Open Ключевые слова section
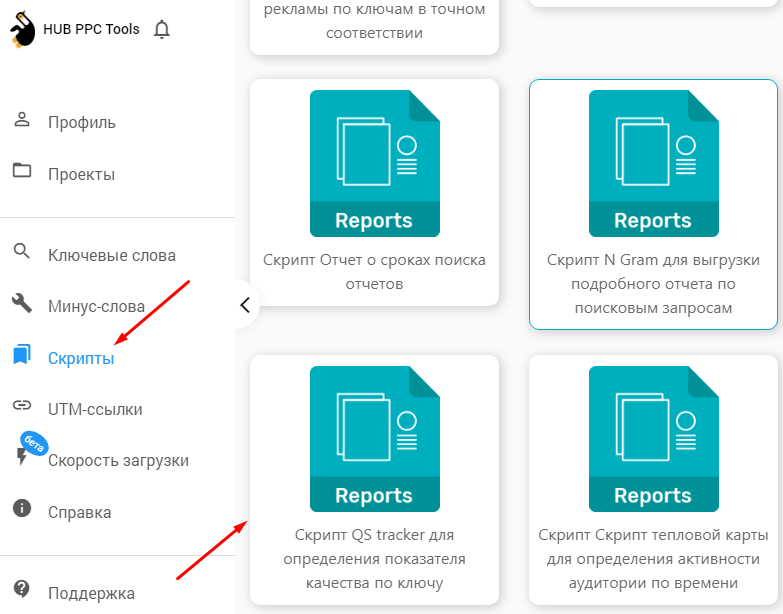The height and width of the screenshot is (614, 783). click(x=112, y=255)
